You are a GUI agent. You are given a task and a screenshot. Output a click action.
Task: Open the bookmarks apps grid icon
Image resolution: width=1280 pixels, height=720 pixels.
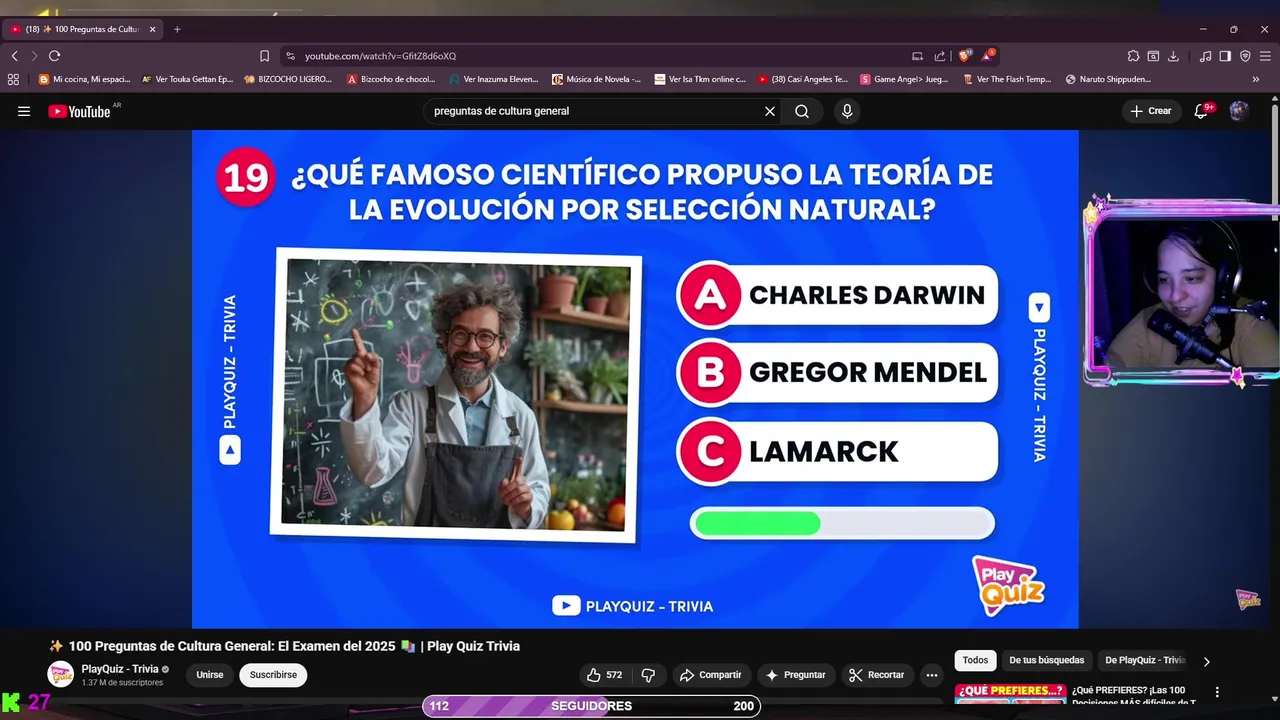coord(13,79)
